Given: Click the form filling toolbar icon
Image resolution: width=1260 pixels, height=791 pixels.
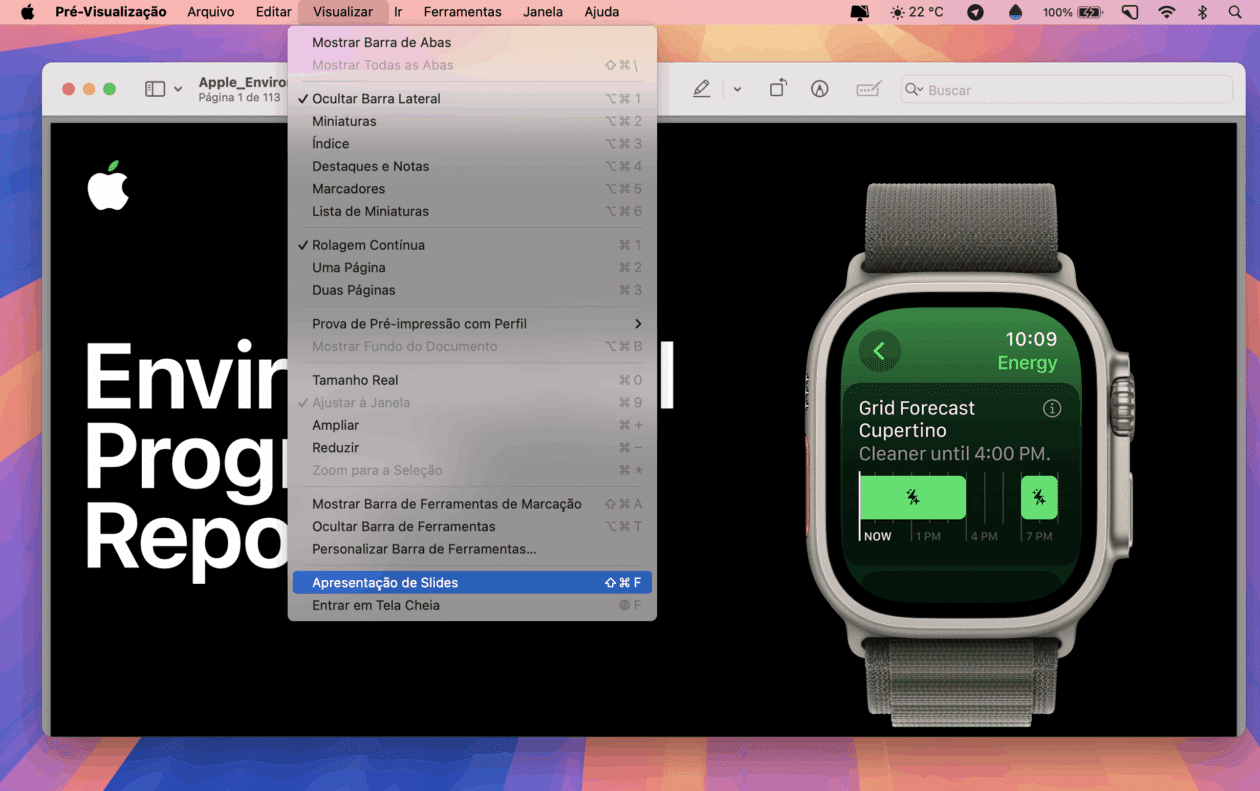Looking at the screenshot, I should (868, 89).
